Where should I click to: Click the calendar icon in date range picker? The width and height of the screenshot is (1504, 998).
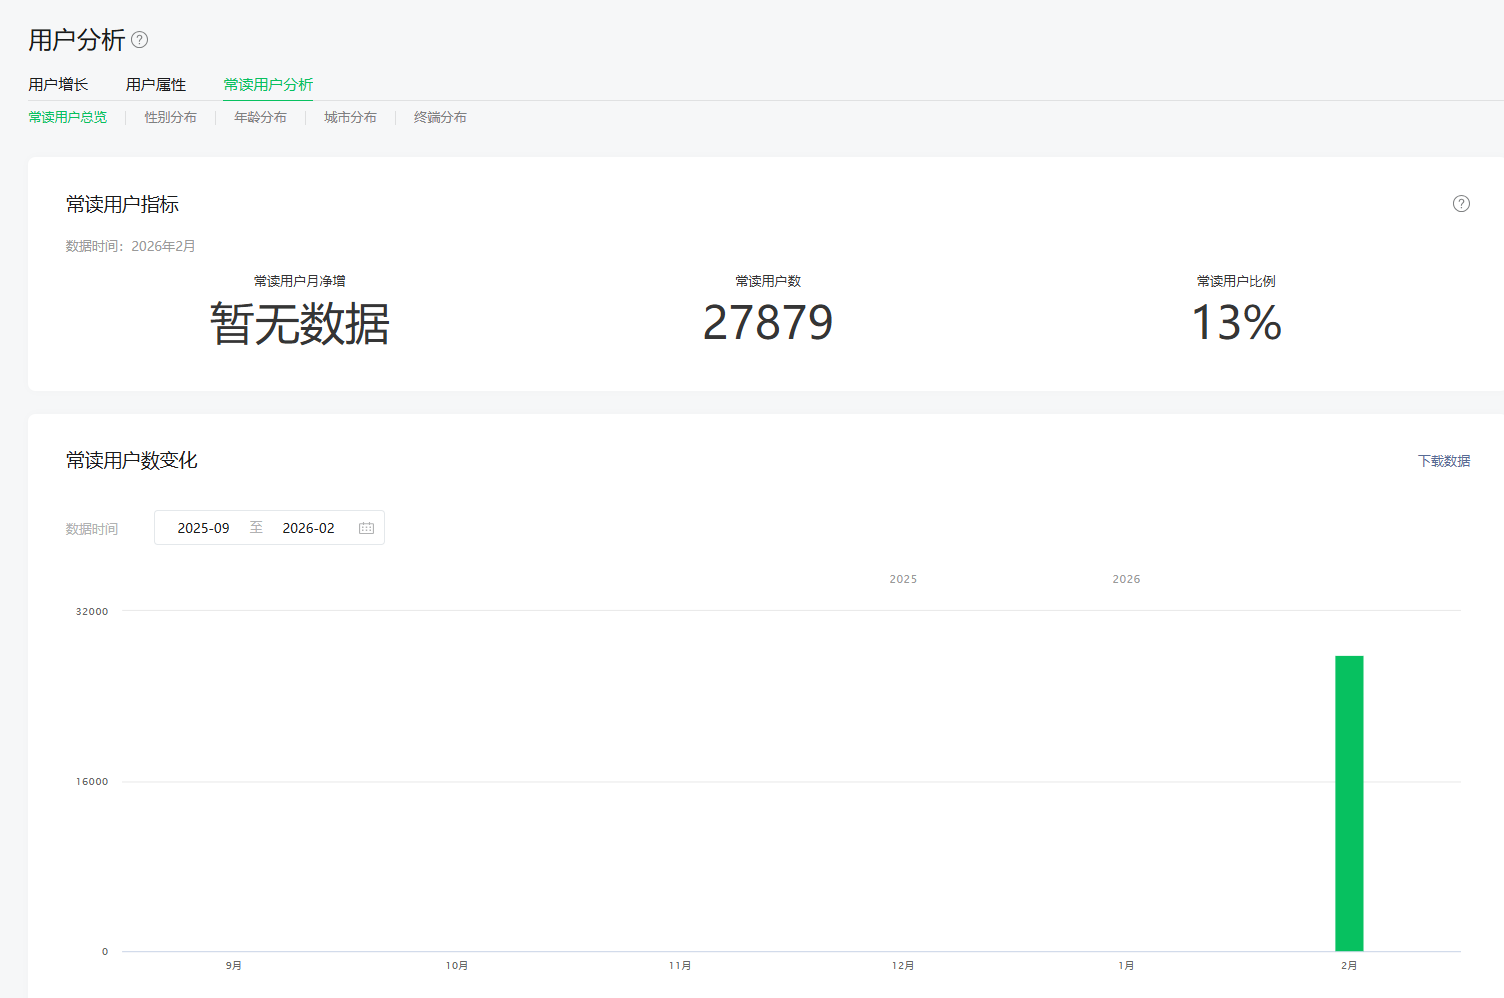(366, 528)
